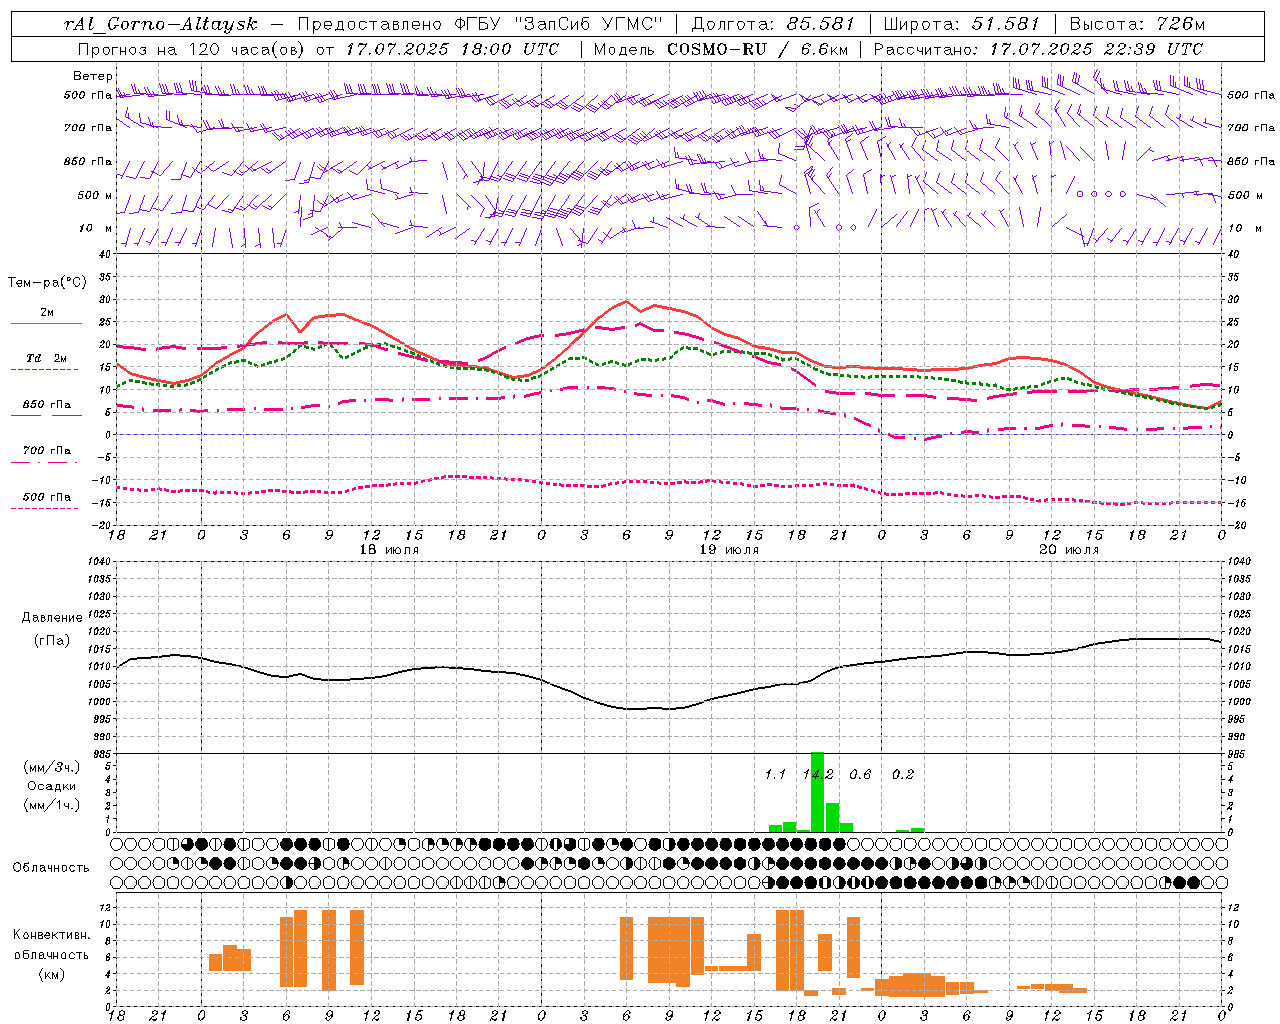Click the tallest green precipitation bar
This screenshot has height=1024, width=1280.
(x=817, y=792)
